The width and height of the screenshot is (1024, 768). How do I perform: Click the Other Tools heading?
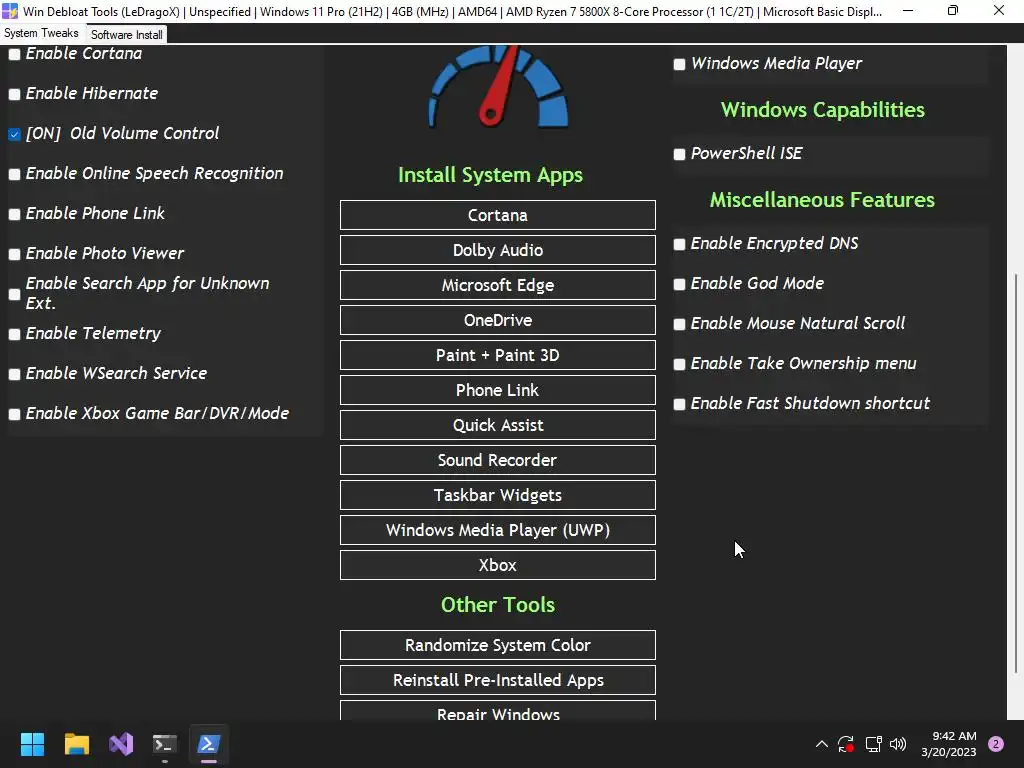(x=498, y=605)
